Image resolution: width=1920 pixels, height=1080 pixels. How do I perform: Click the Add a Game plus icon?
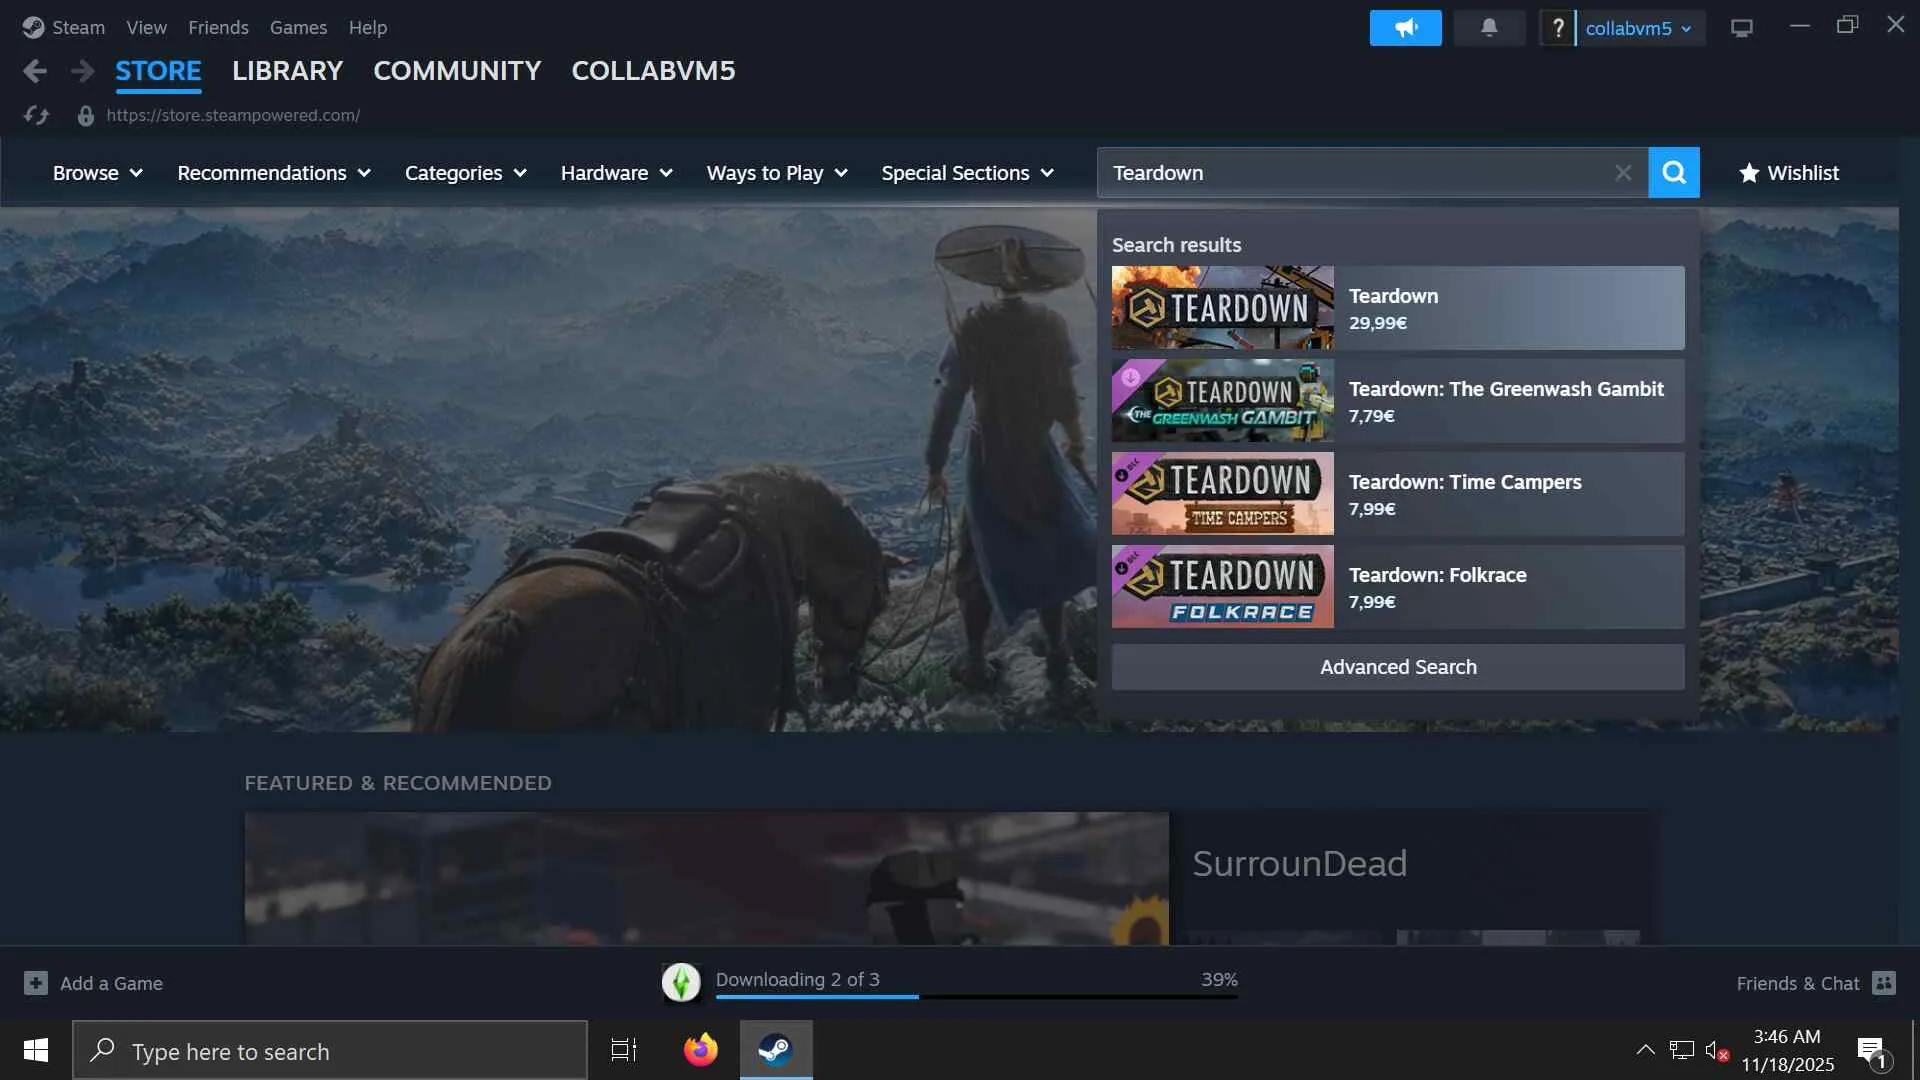pos(36,983)
